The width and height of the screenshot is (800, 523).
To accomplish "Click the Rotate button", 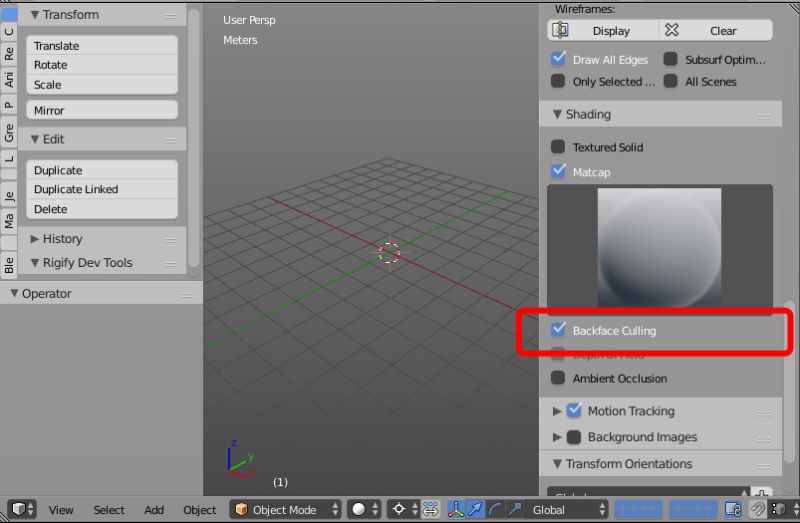I will (x=102, y=65).
